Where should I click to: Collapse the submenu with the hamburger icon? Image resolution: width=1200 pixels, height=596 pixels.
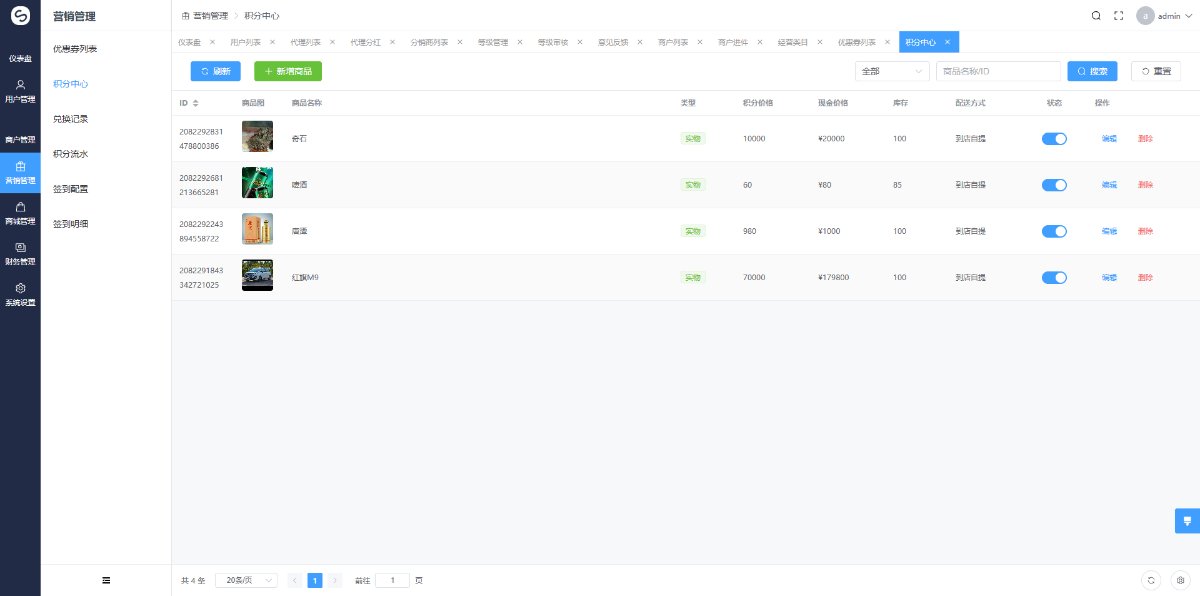[106, 580]
